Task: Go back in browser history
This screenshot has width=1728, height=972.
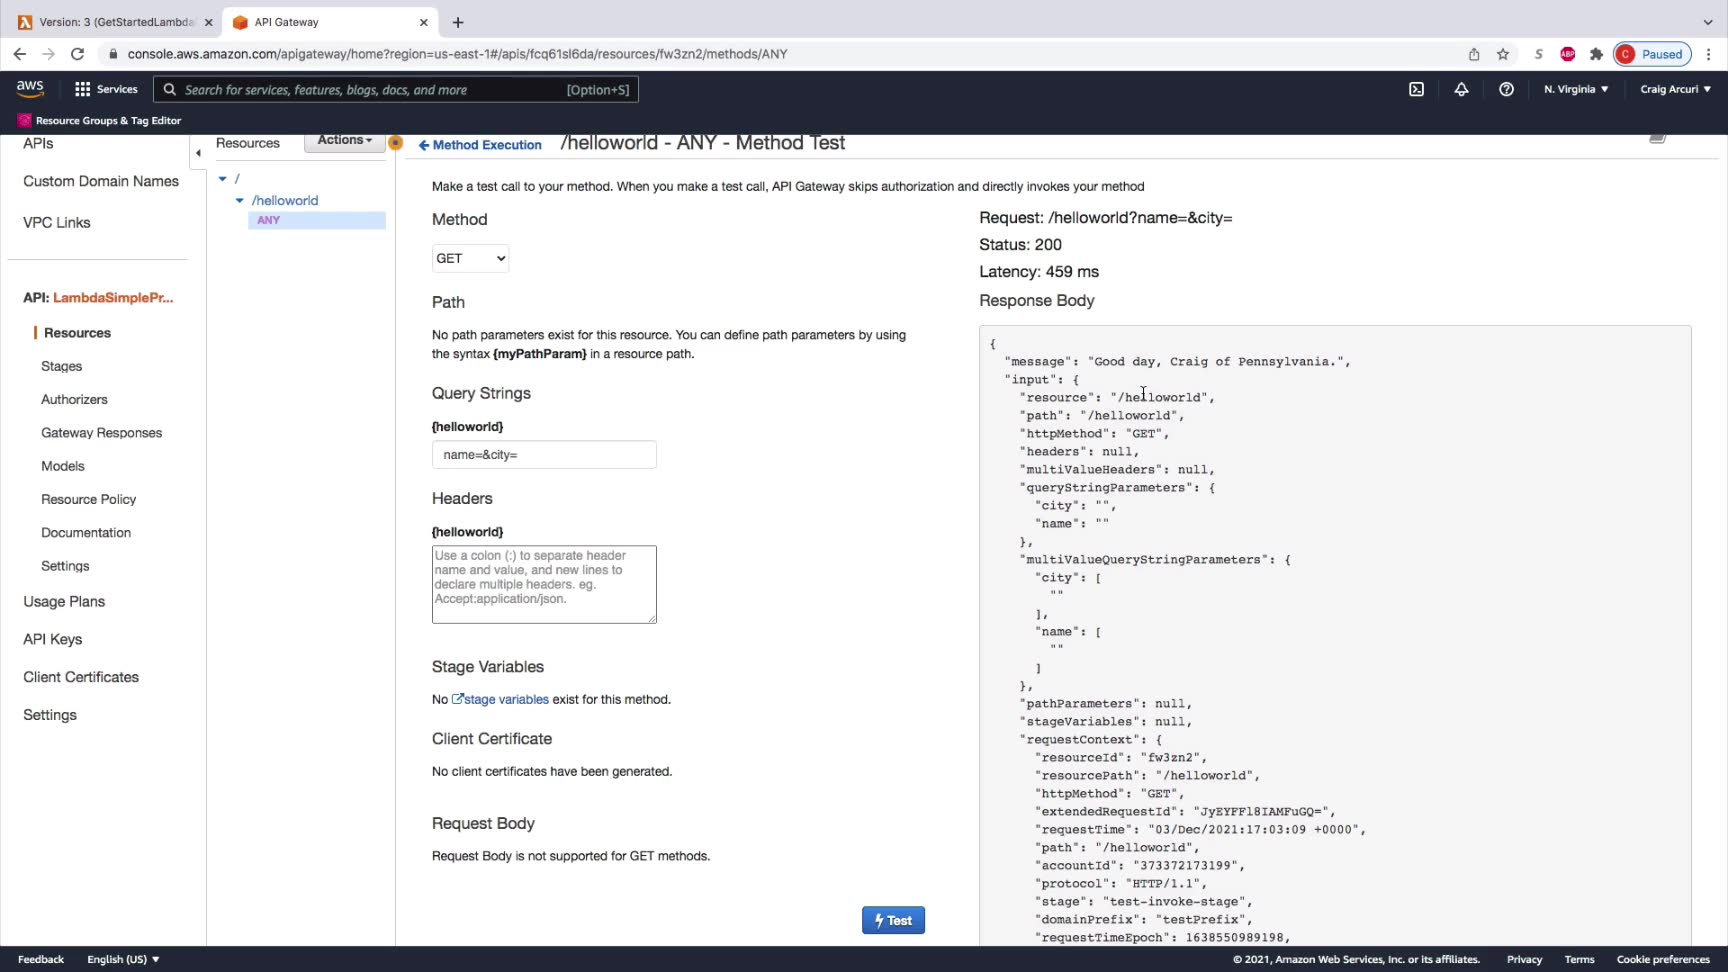Action: point(20,54)
